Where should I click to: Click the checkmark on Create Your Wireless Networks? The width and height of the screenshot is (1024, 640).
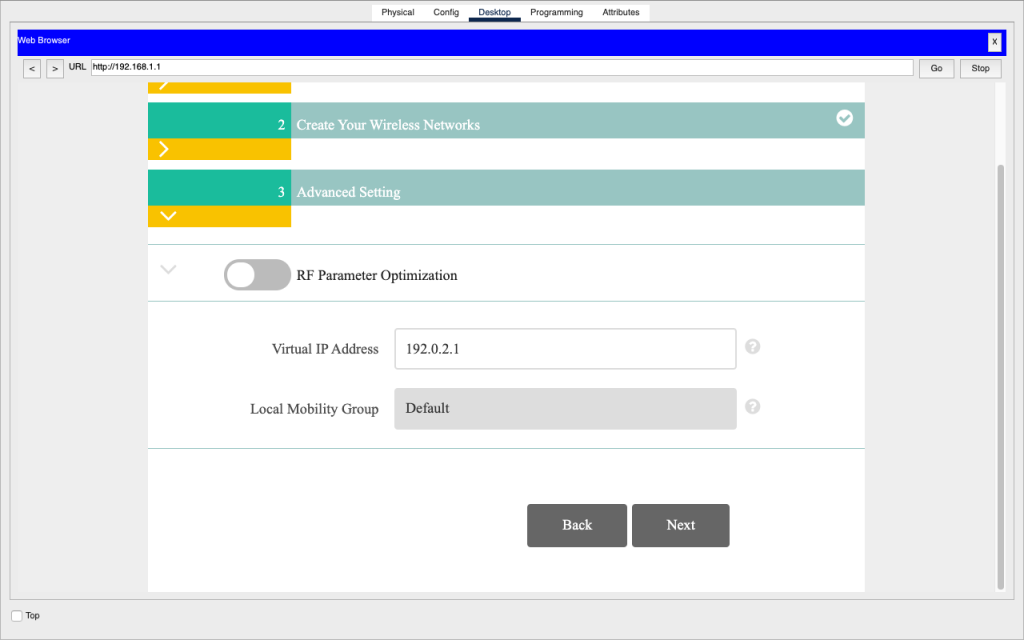pyautogui.click(x=844, y=118)
